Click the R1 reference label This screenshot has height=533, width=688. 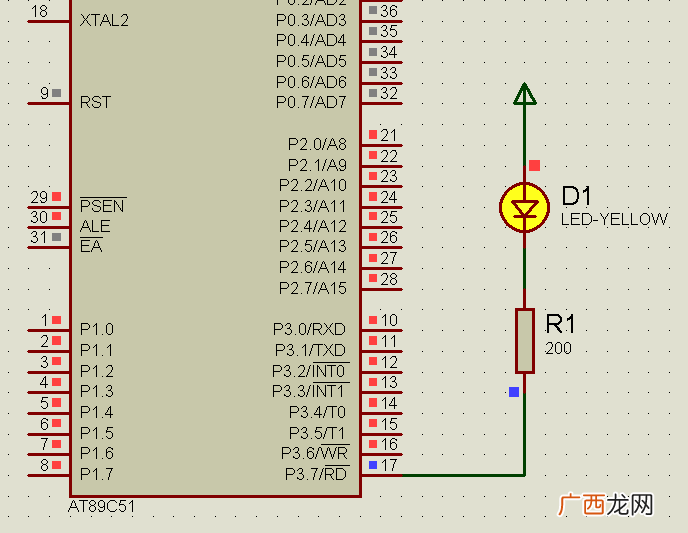560,324
